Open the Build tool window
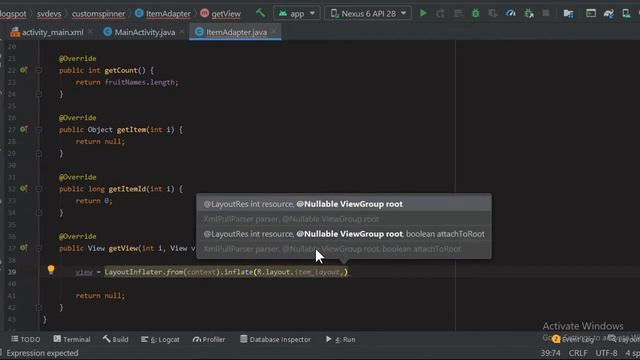The width and height of the screenshot is (640, 360). 116,339
